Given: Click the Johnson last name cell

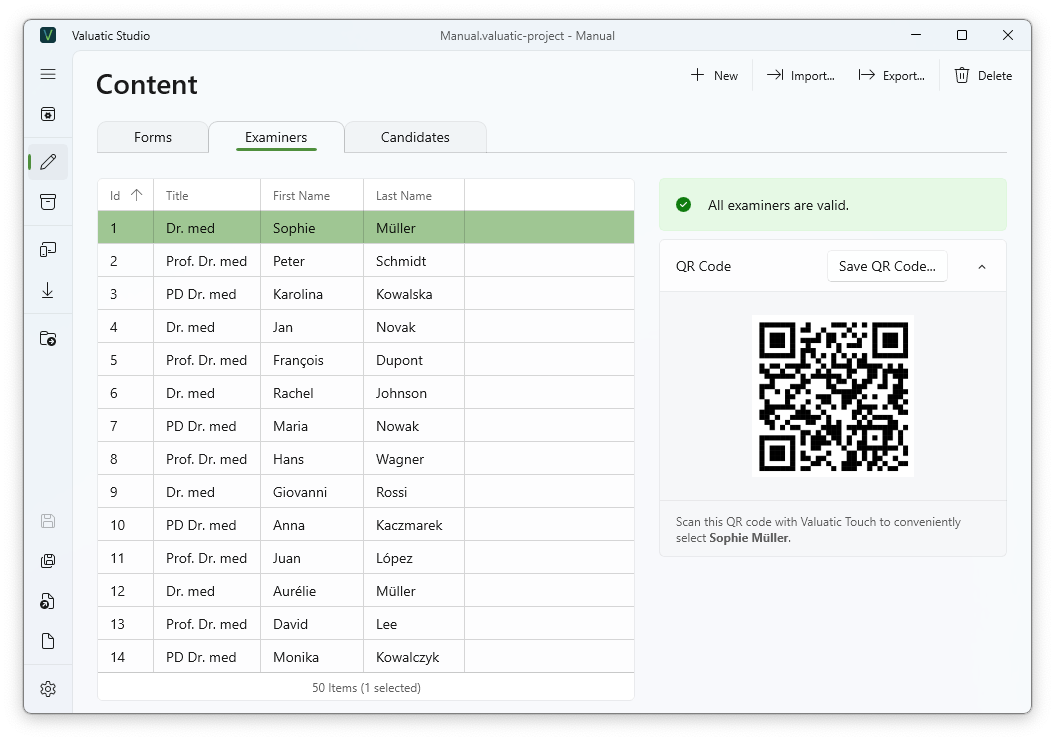Looking at the screenshot, I should point(414,392).
